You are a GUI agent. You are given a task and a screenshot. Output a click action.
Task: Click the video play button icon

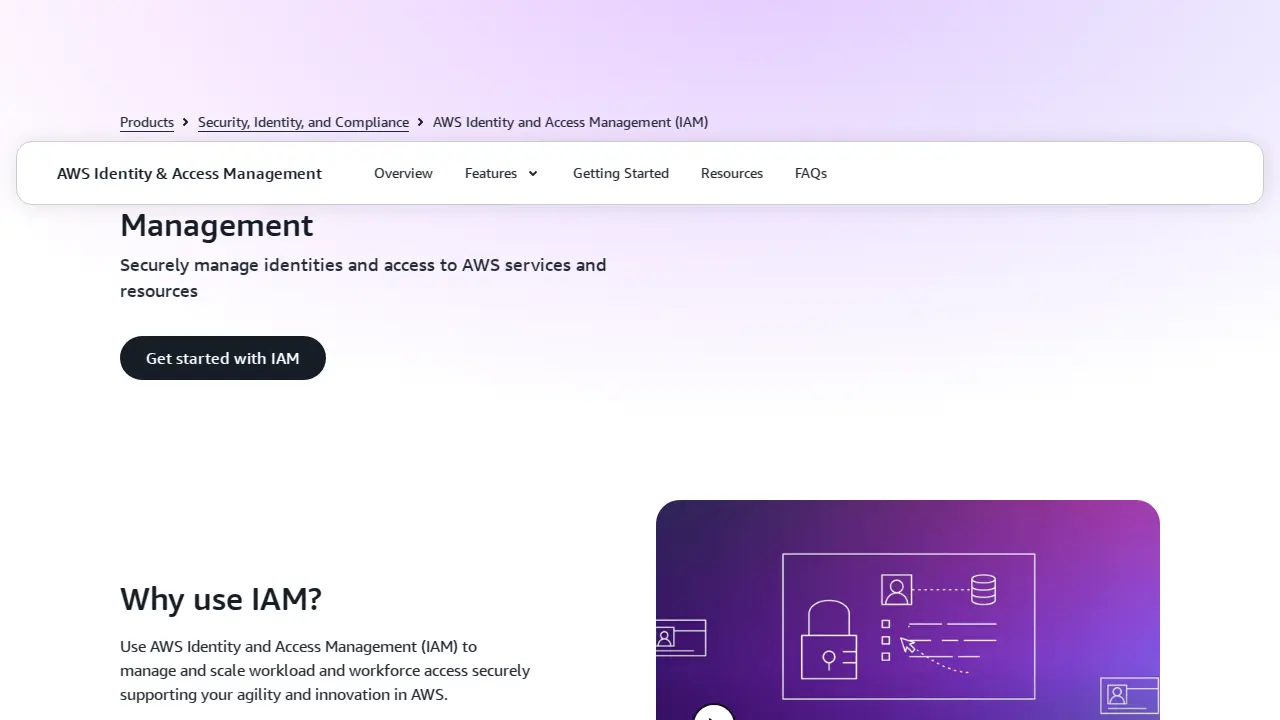click(714, 714)
